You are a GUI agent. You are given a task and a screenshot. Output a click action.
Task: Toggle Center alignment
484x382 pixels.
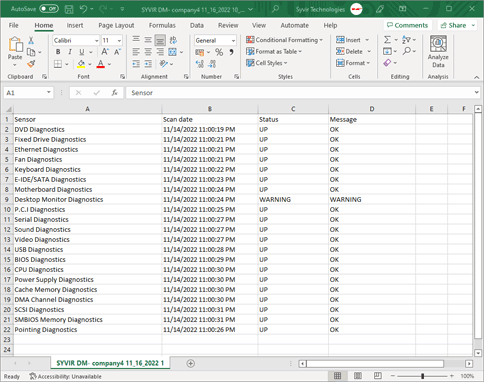pos(148,52)
